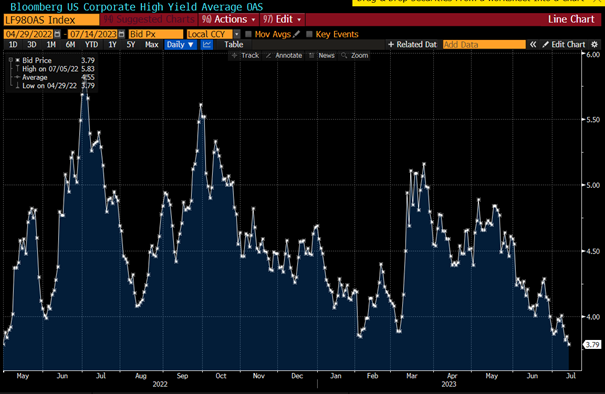Switch to the Table view

click(234, 45)
